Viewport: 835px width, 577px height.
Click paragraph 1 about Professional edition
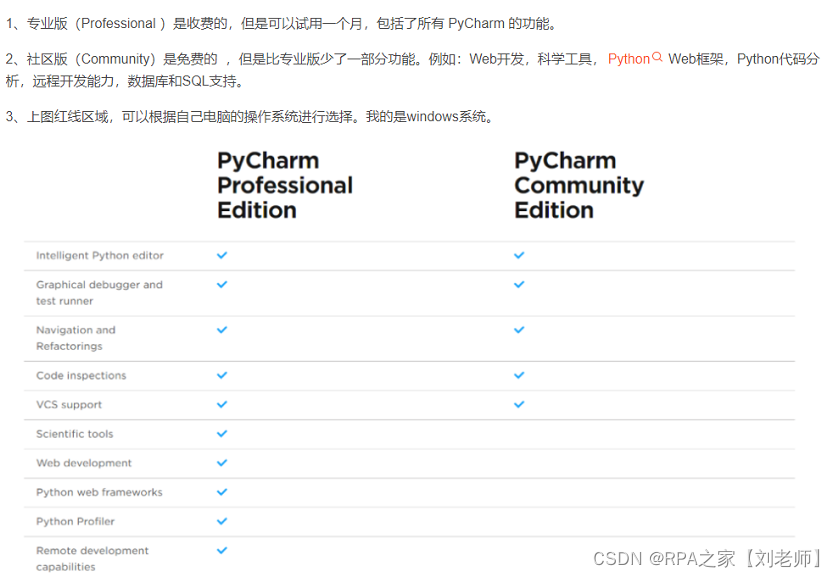coord(282,23)
